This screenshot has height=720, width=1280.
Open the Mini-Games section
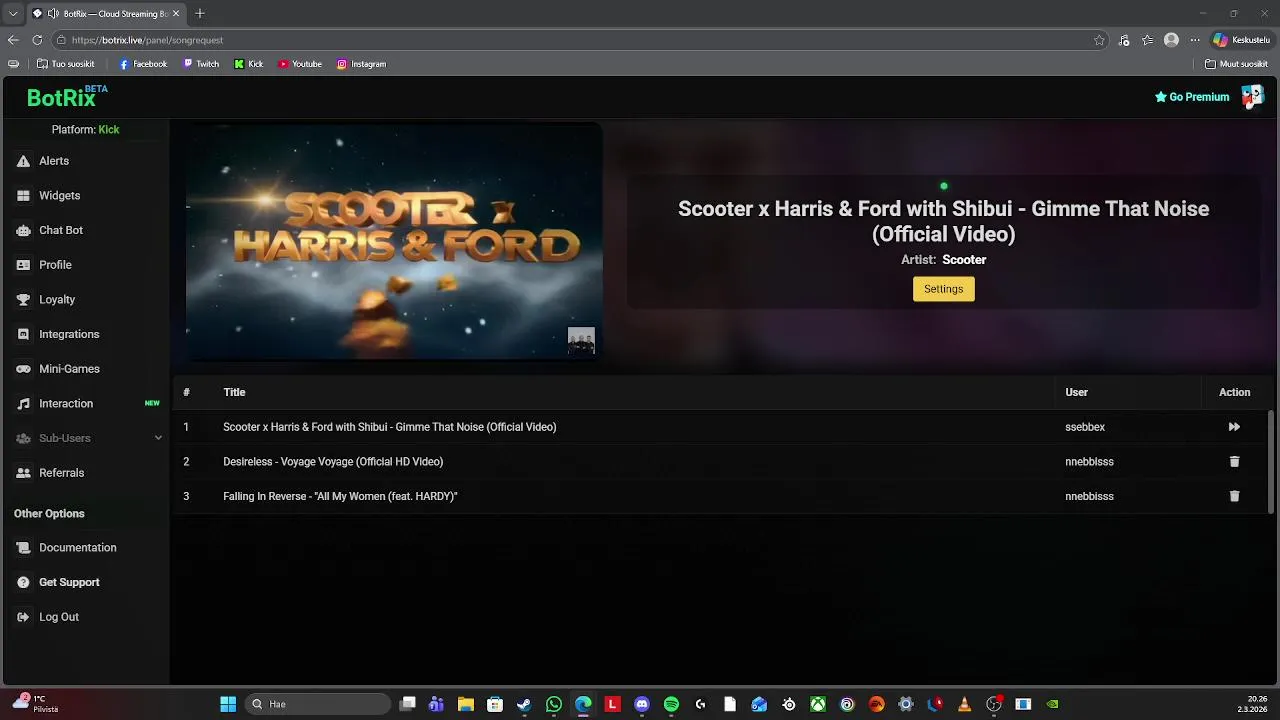[69, 369]
